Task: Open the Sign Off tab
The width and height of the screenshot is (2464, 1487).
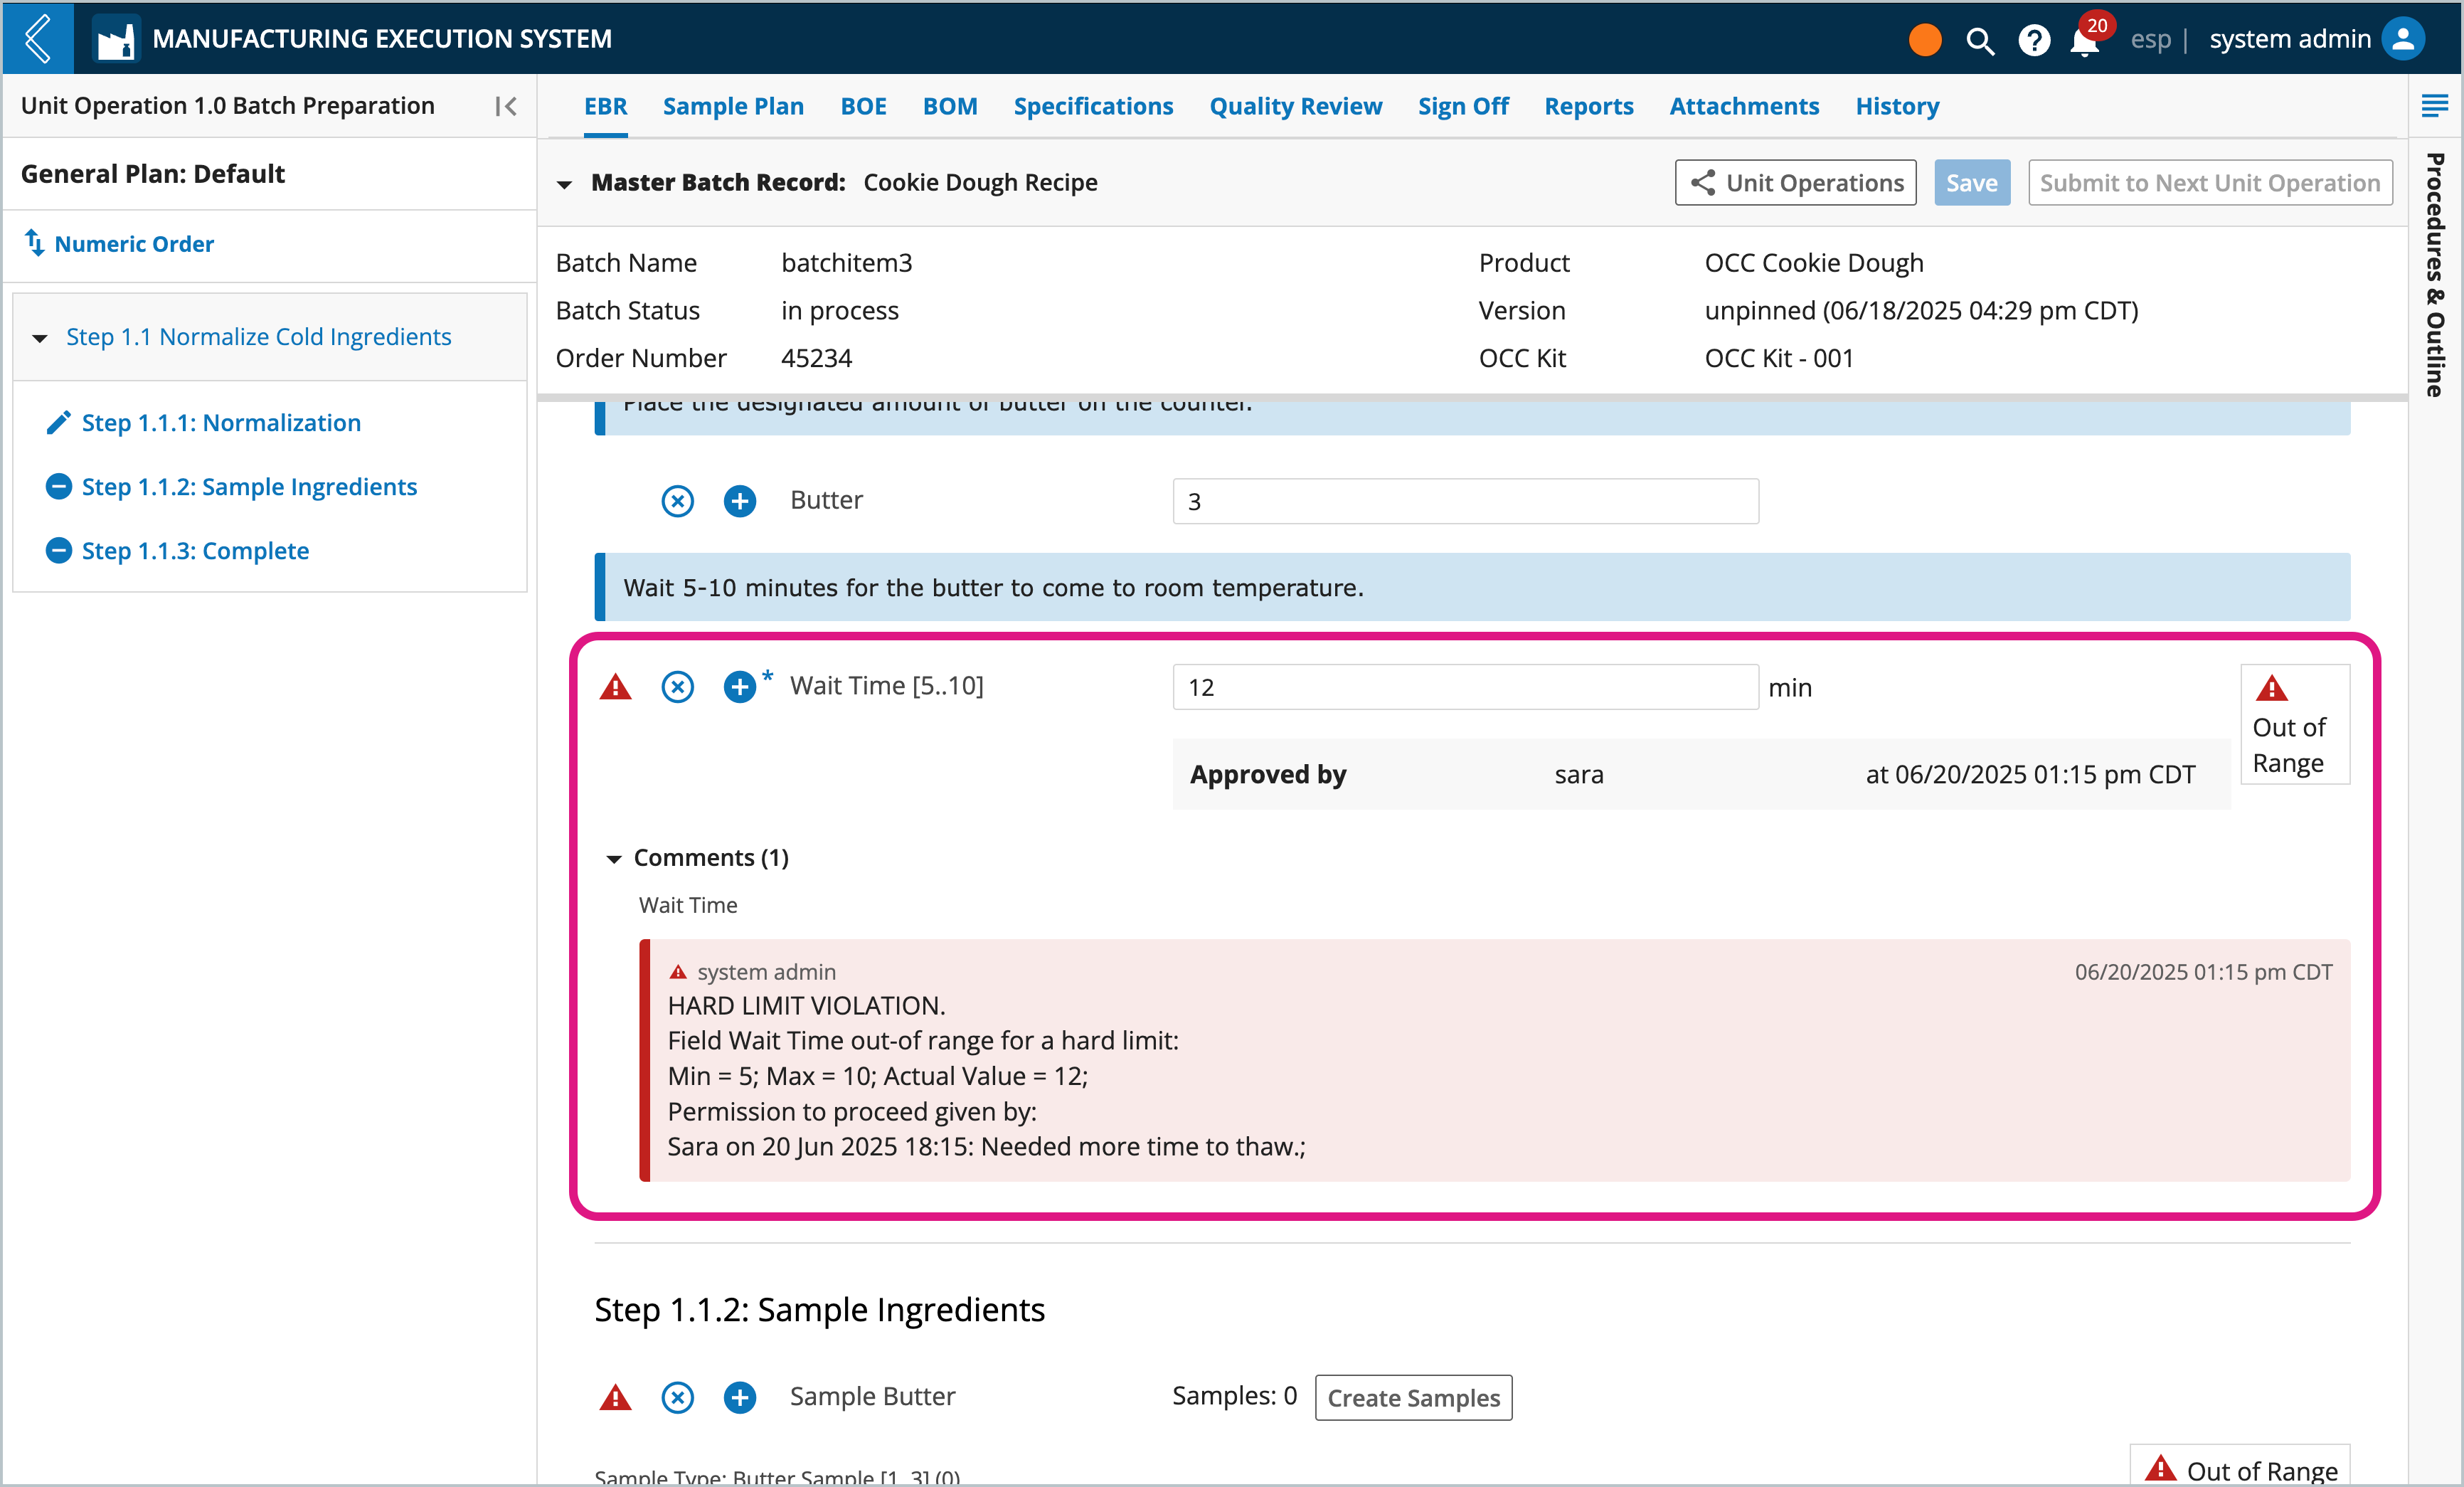Action: 1463,106
